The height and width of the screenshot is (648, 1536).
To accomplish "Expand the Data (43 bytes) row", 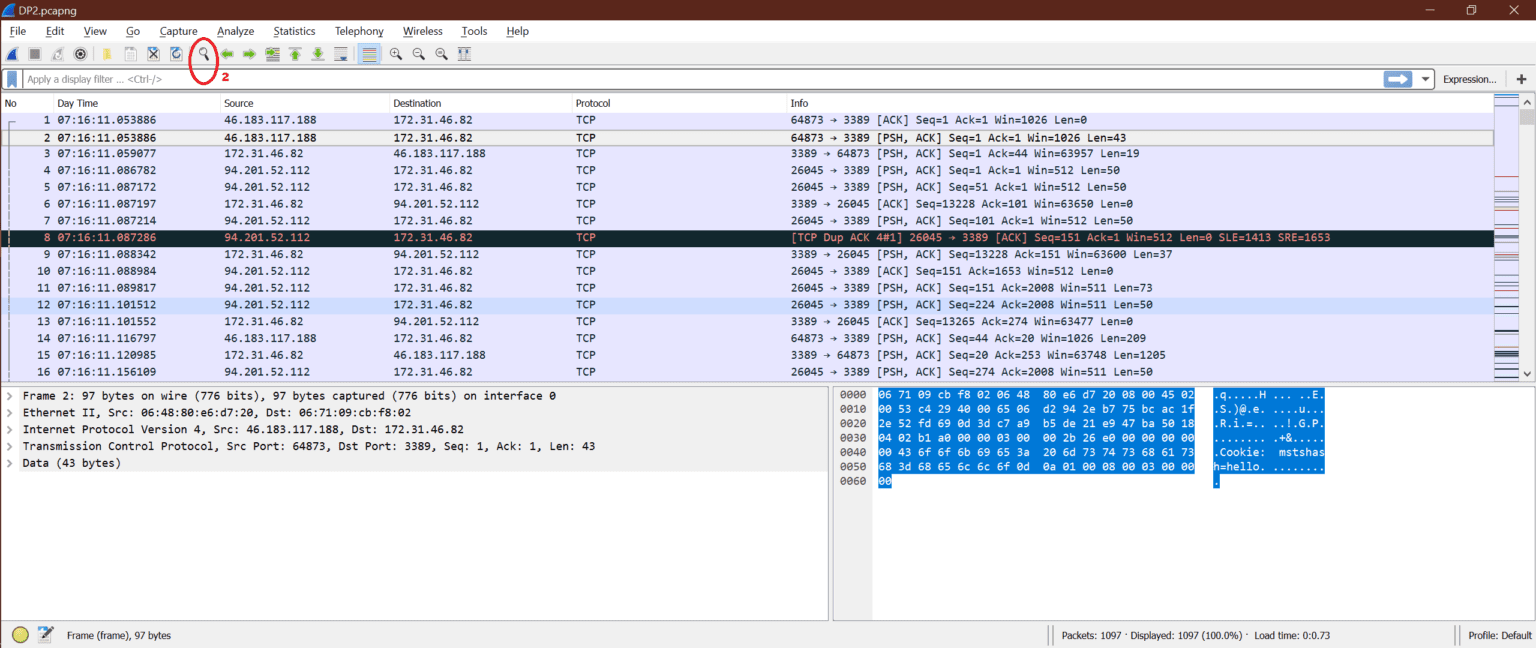I will point(9,464).
